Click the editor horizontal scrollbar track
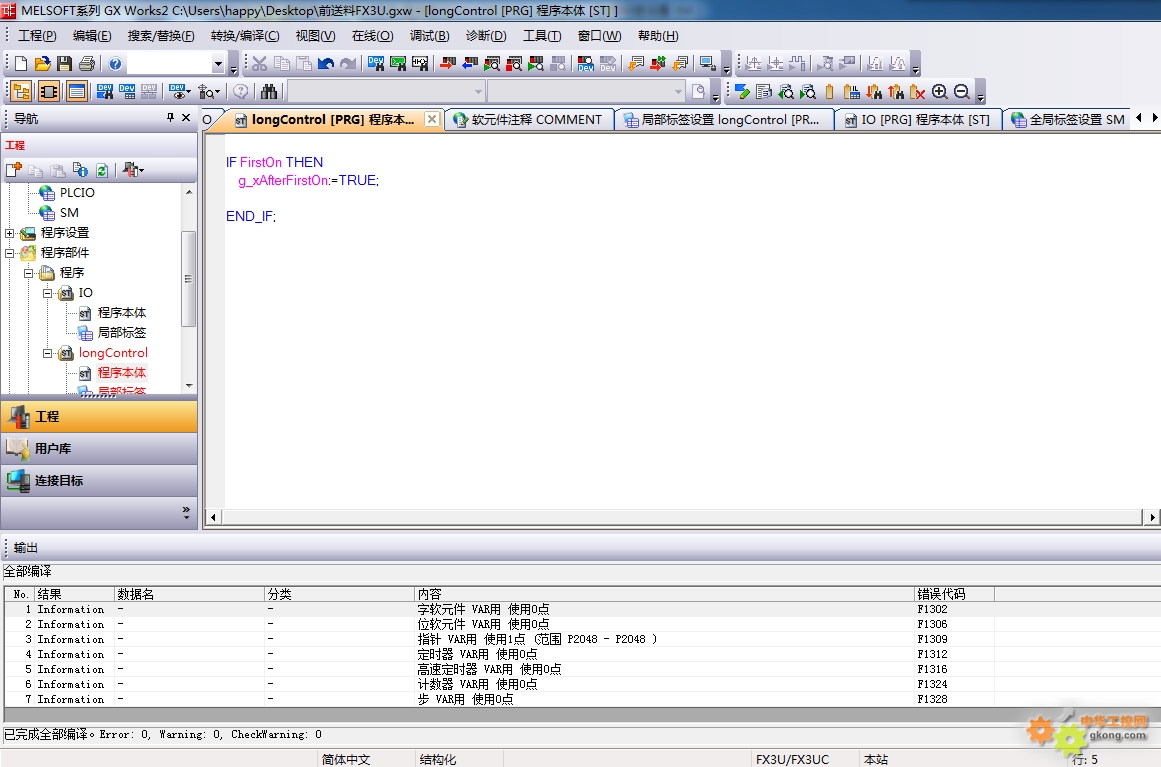Viewport: 1161px width, 767px height. click(680, 517)
